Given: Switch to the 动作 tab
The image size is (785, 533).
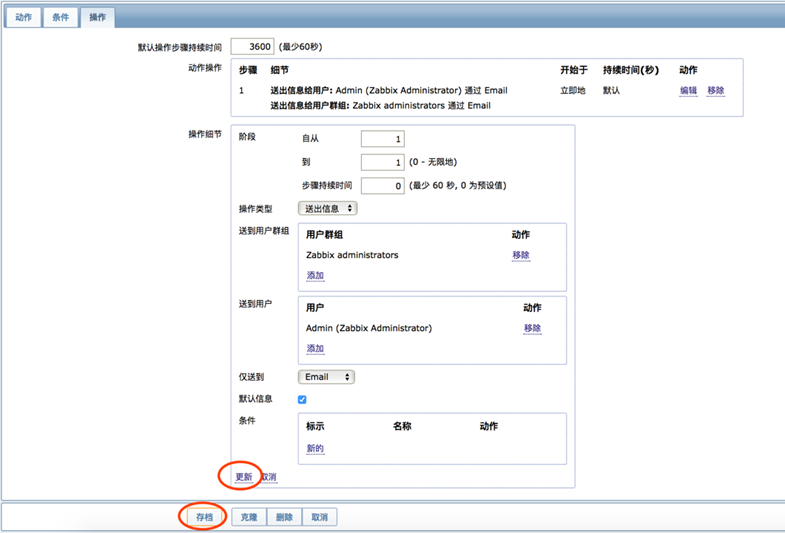Looking at the screenshot, I should (x=23, y=18).
